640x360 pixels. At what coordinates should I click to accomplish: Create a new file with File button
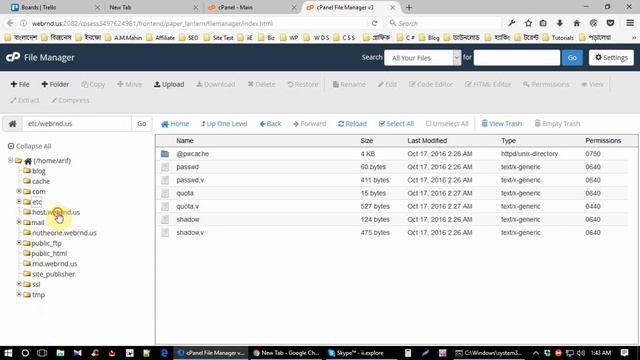click(20, 84)
